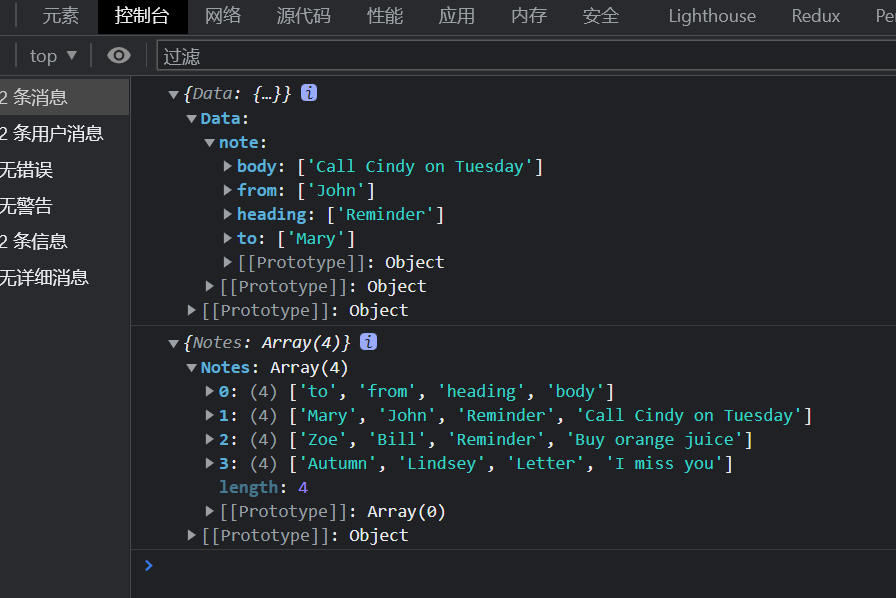896x598 pixels.
Task: Expand the Array(0) prototype entry
Action: point(210,511)
